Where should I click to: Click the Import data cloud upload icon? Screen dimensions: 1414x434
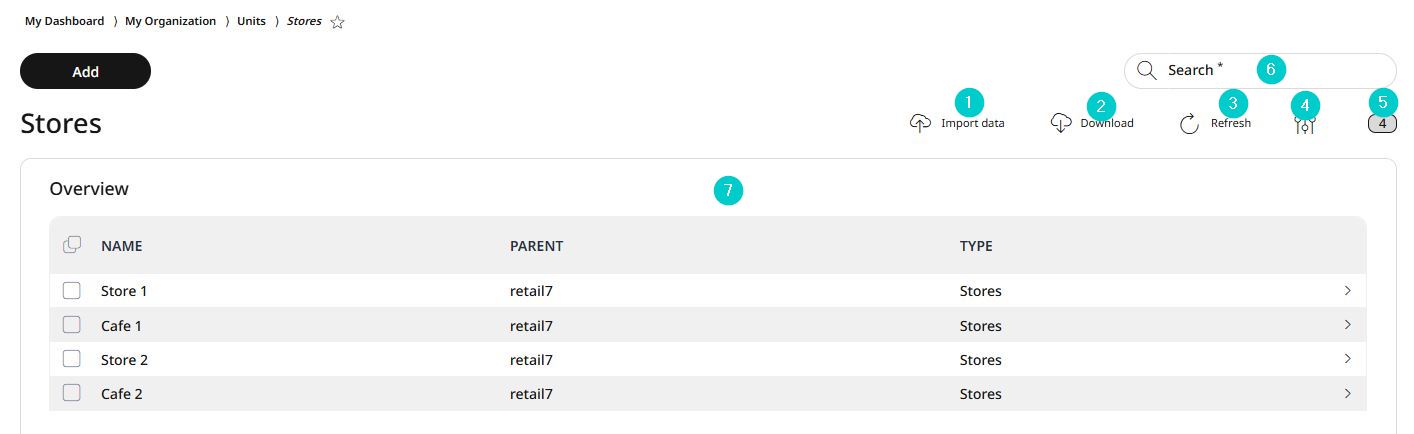tap(920, 123)
